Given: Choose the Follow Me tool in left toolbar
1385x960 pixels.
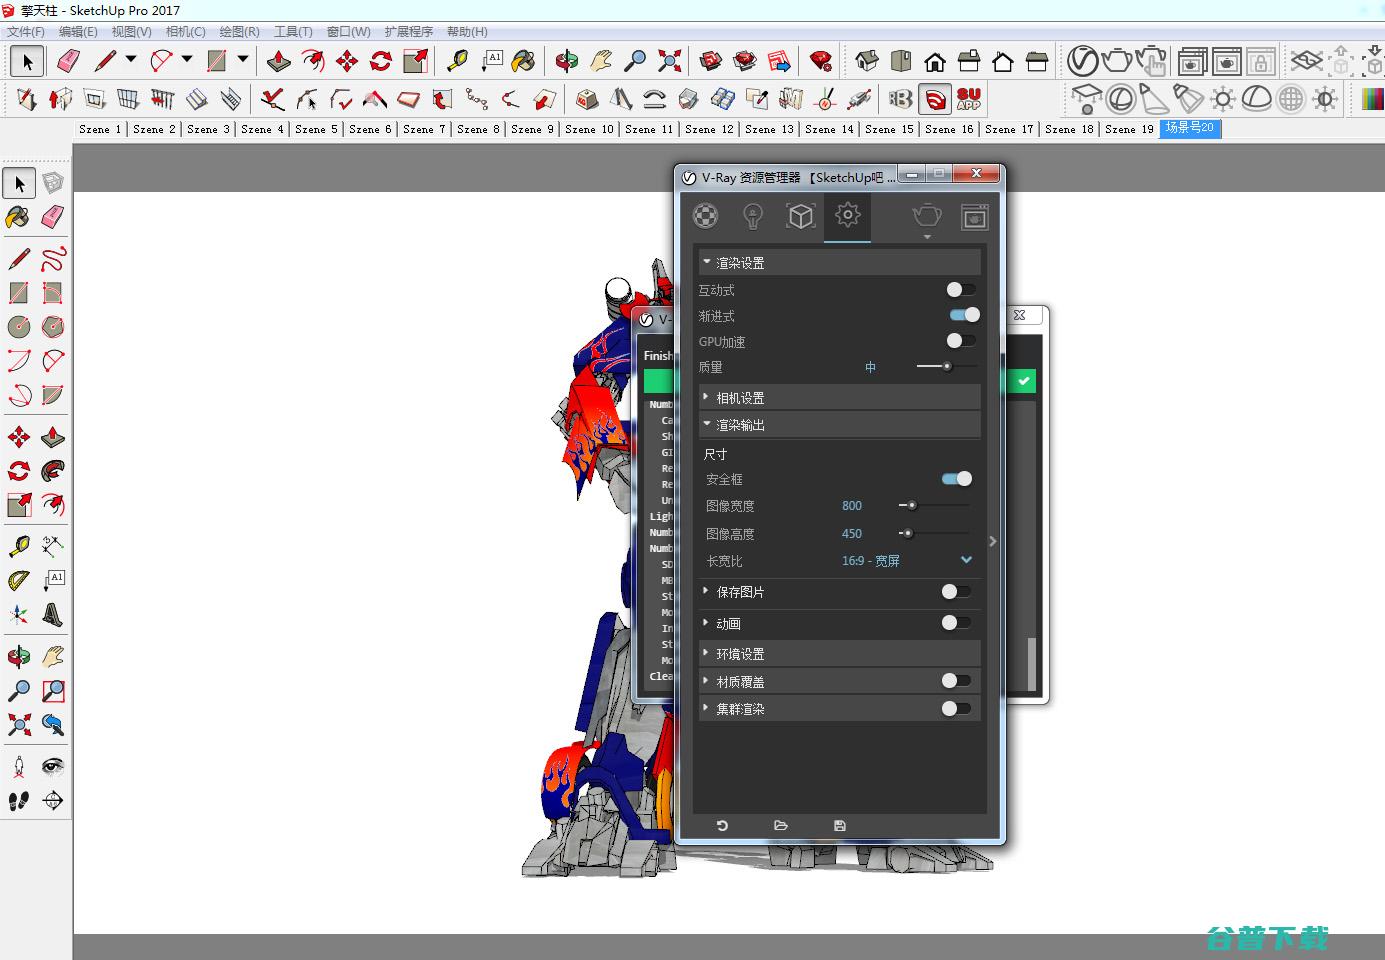Looking at the screenshot, I should tap(53, 471).
